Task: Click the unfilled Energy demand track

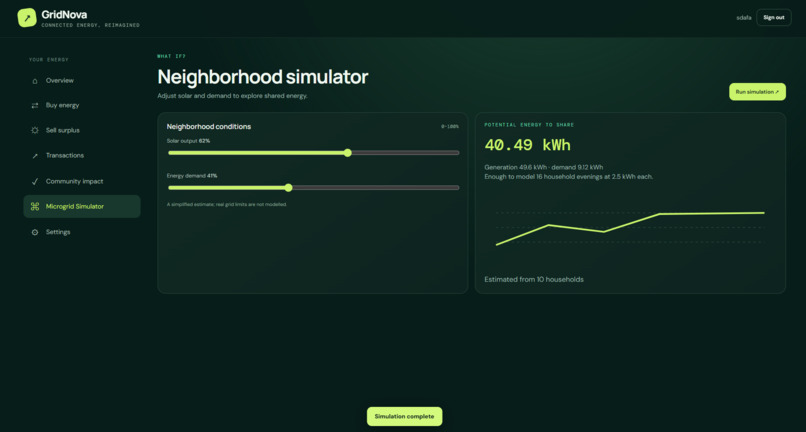Action: pyautogui.click(x=376, y=188)
